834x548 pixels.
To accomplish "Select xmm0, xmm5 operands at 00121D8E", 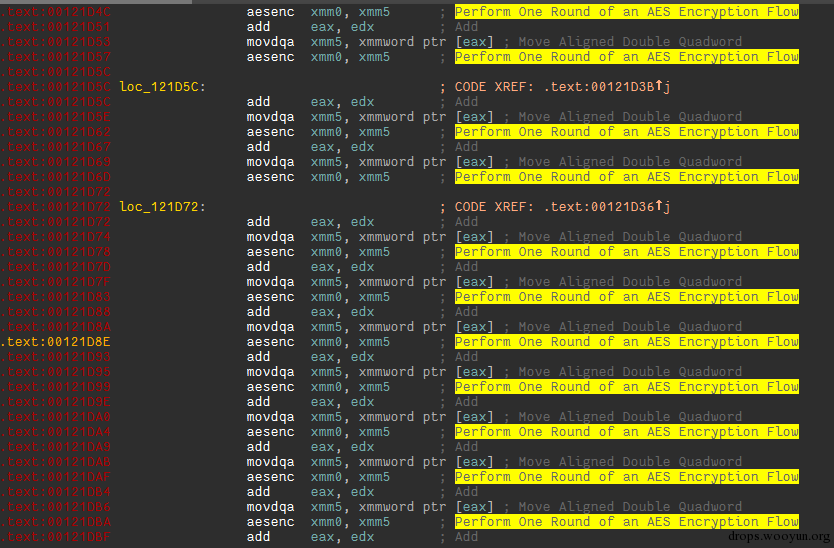I will pyautogui.click(x=351, y=342).
